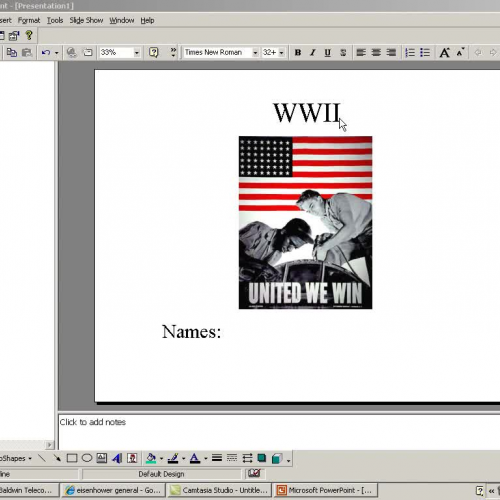Click the Insert Clip Art icon
Viewport: 500px width, 500px height.
132,458
